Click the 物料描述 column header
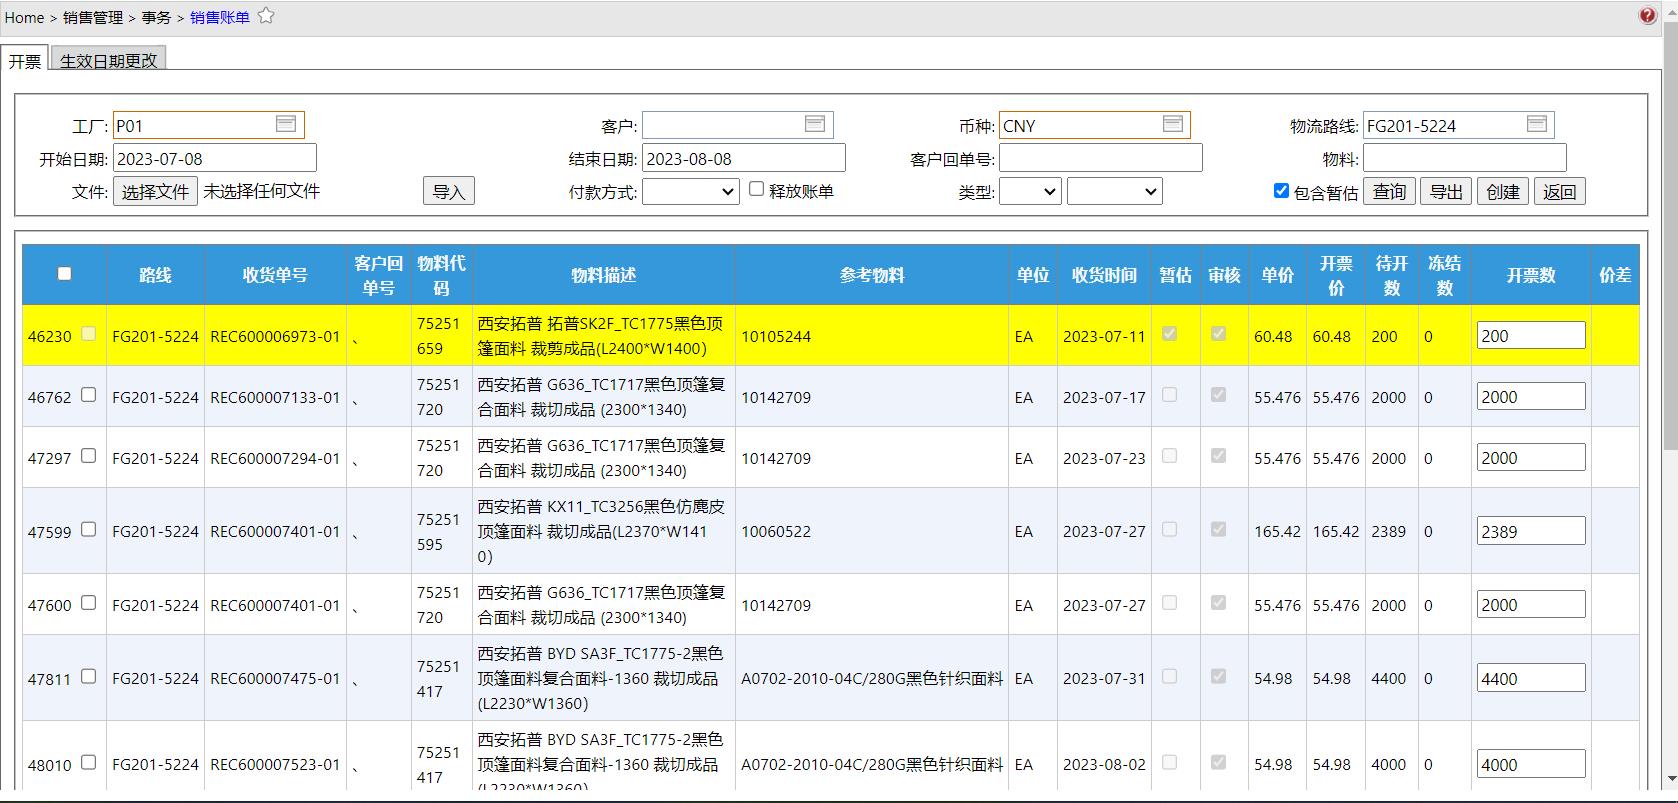 tap(603, 275)
